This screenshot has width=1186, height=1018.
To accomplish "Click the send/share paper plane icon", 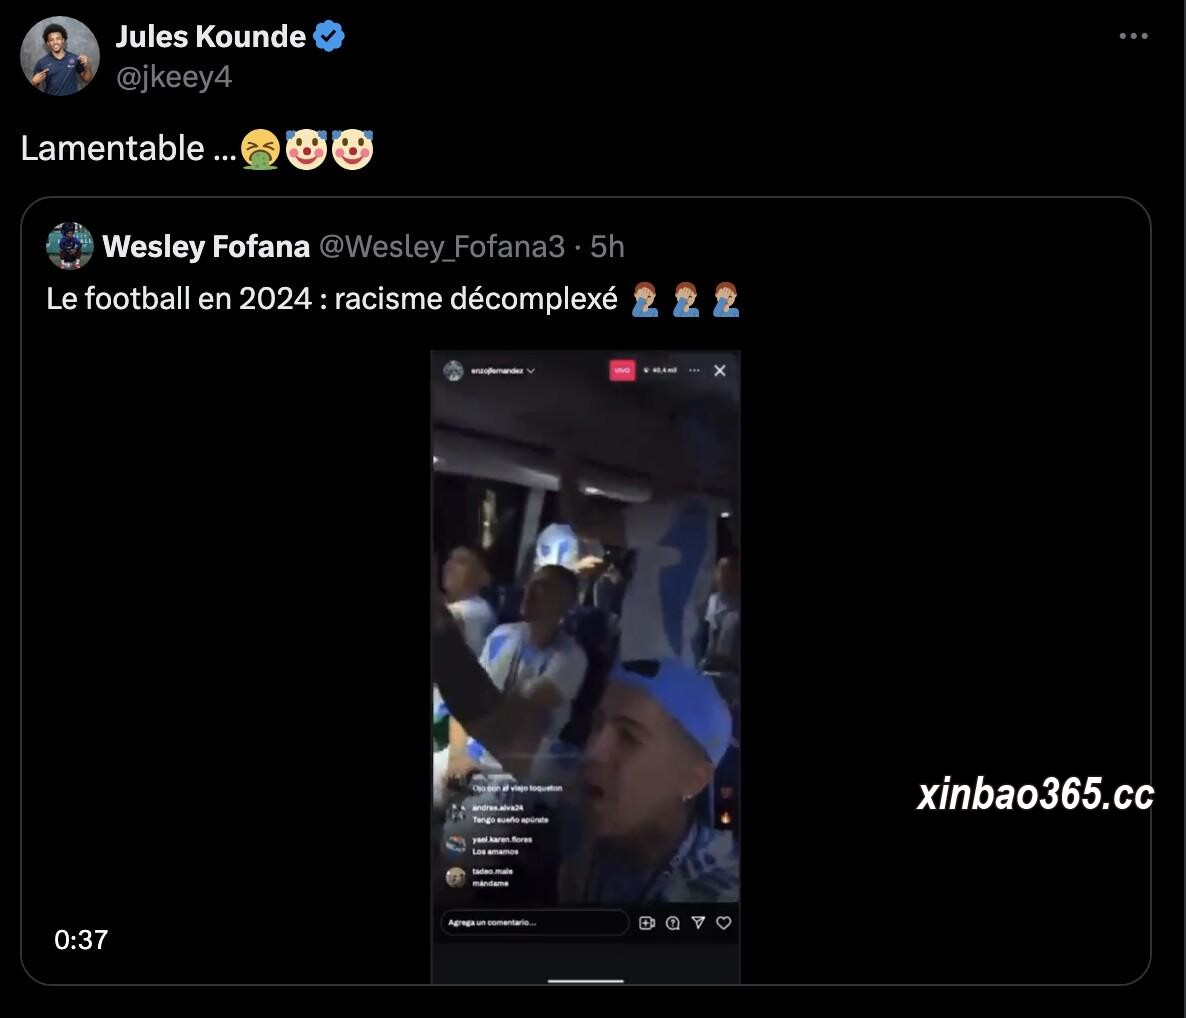I will (x=698, y=923).
